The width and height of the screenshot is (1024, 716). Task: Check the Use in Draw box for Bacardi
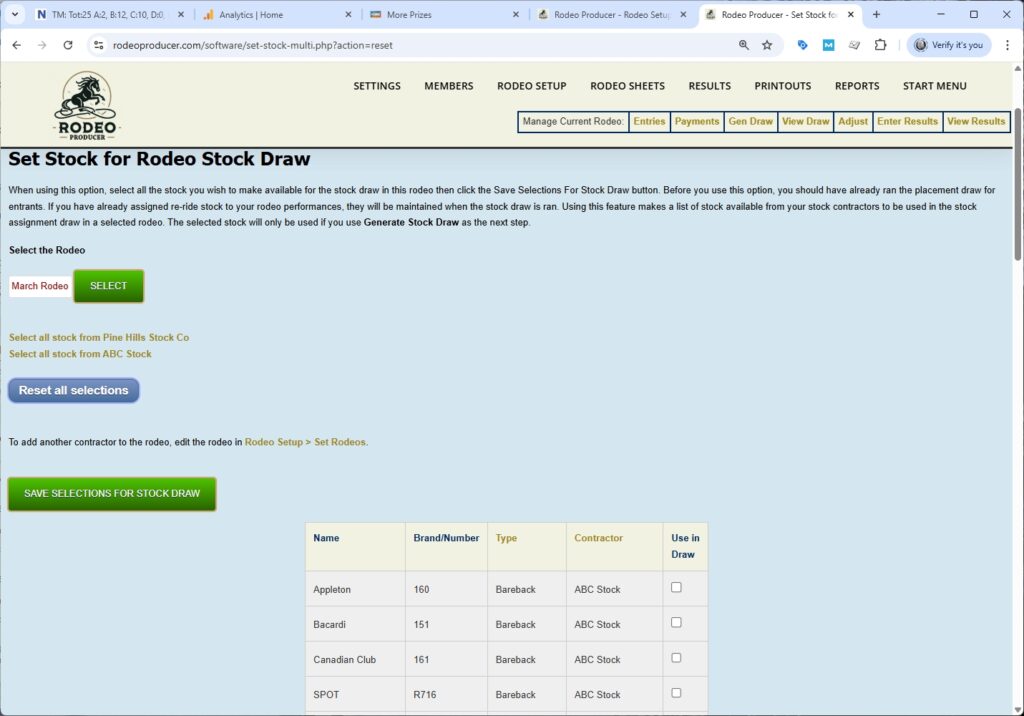(674, 623)
